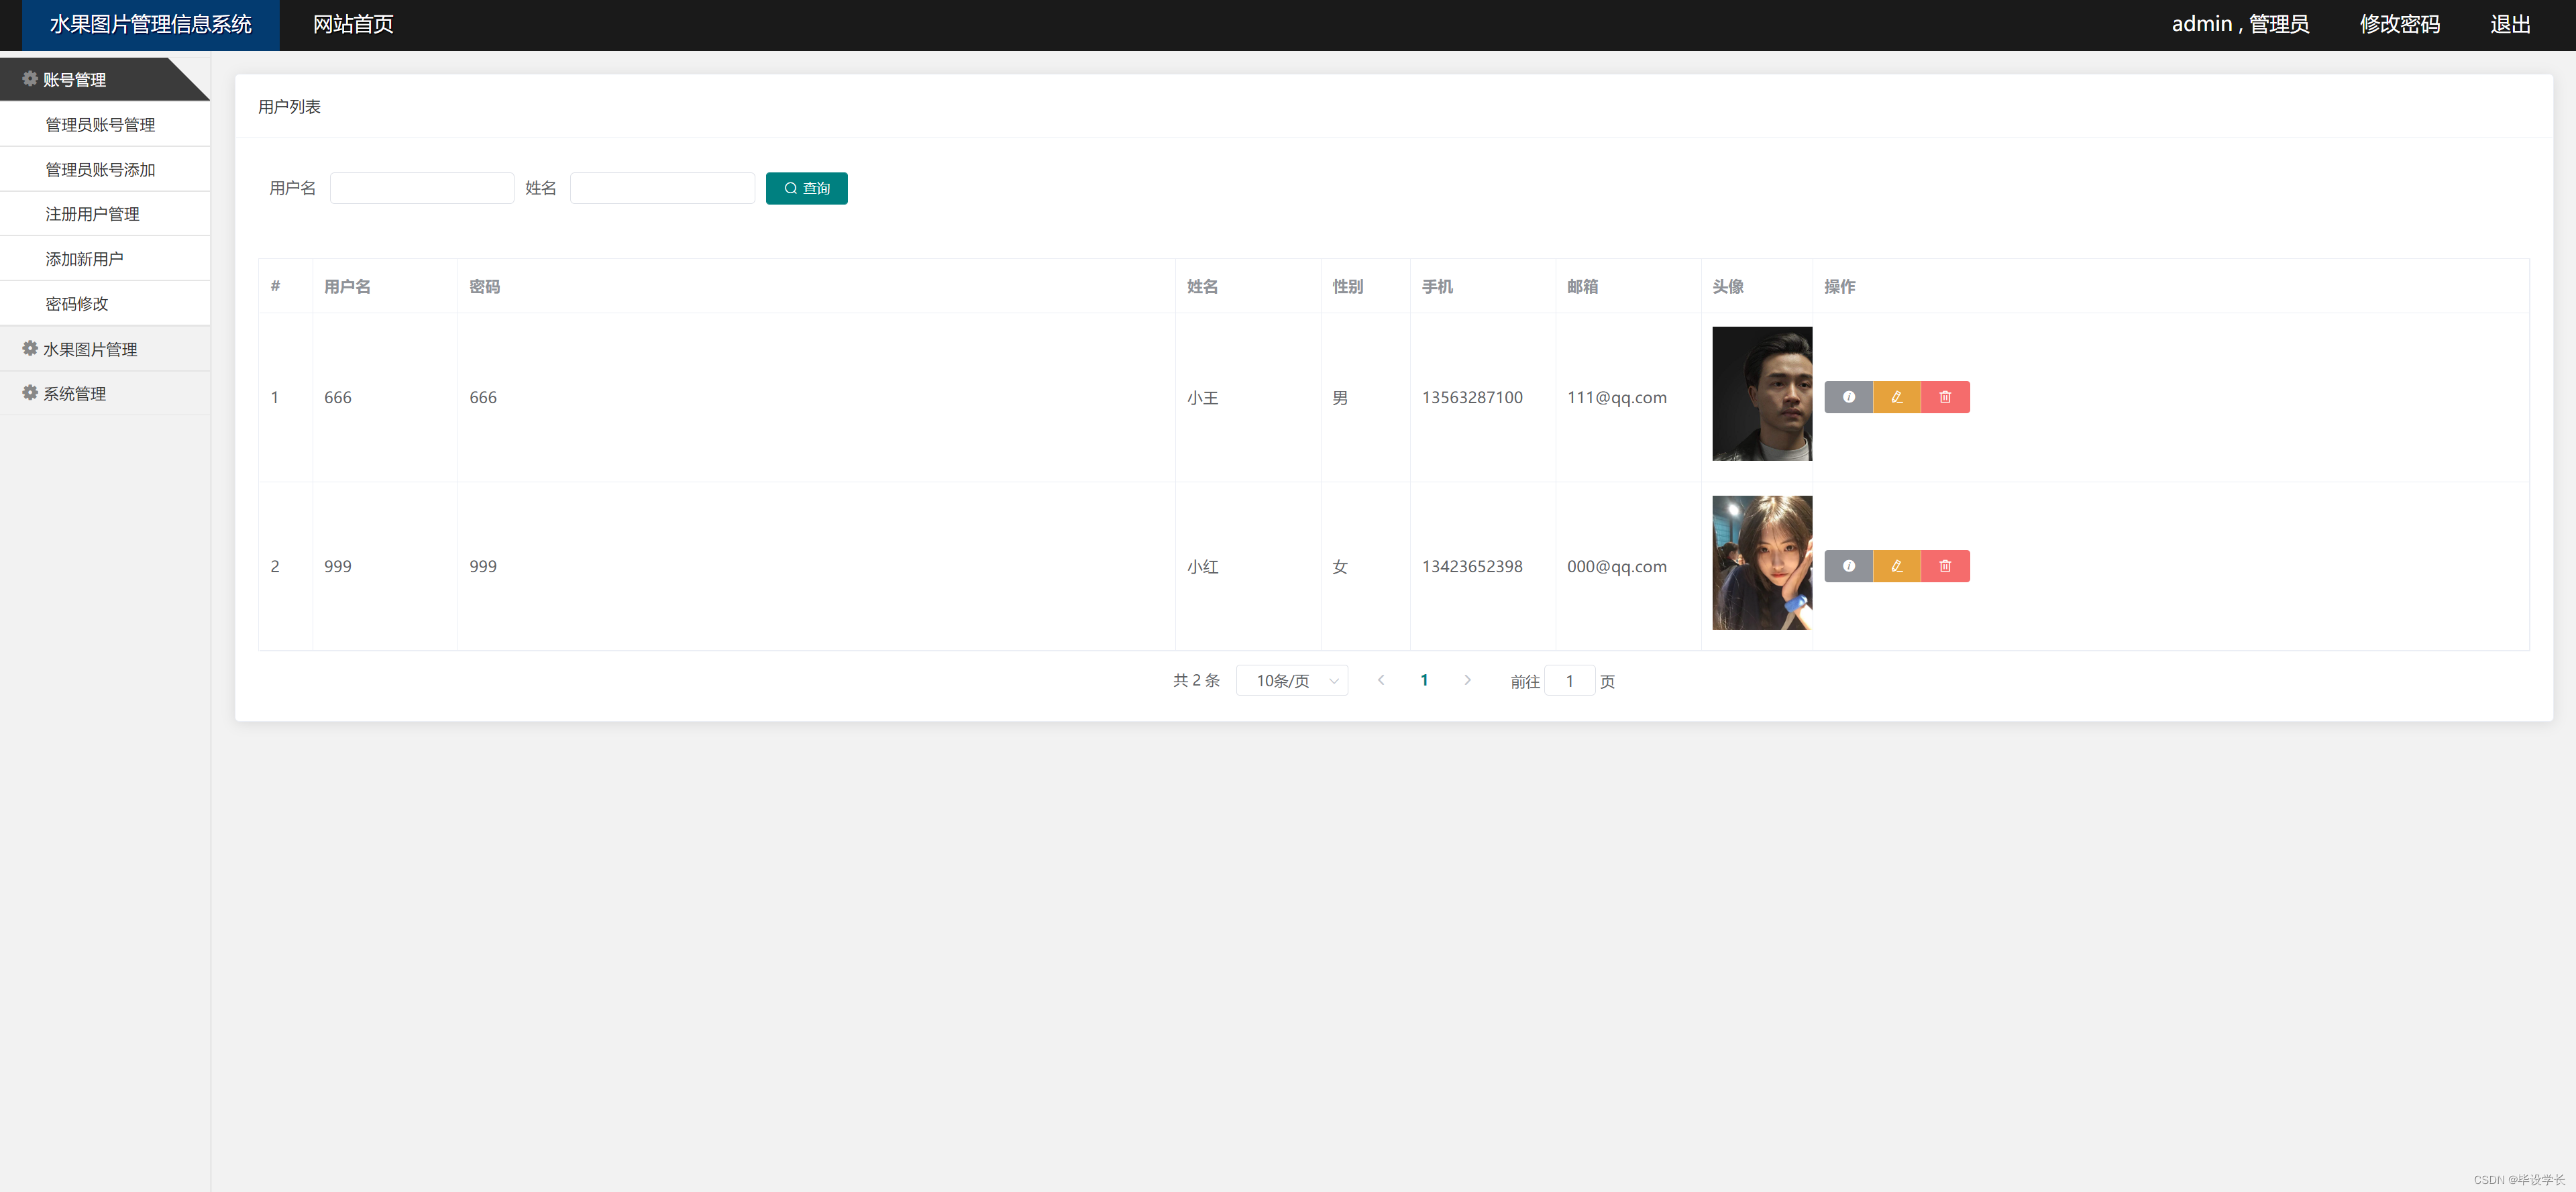
Task: Select 添加新用户 from the sidebar
Action: tap(84, 259)
